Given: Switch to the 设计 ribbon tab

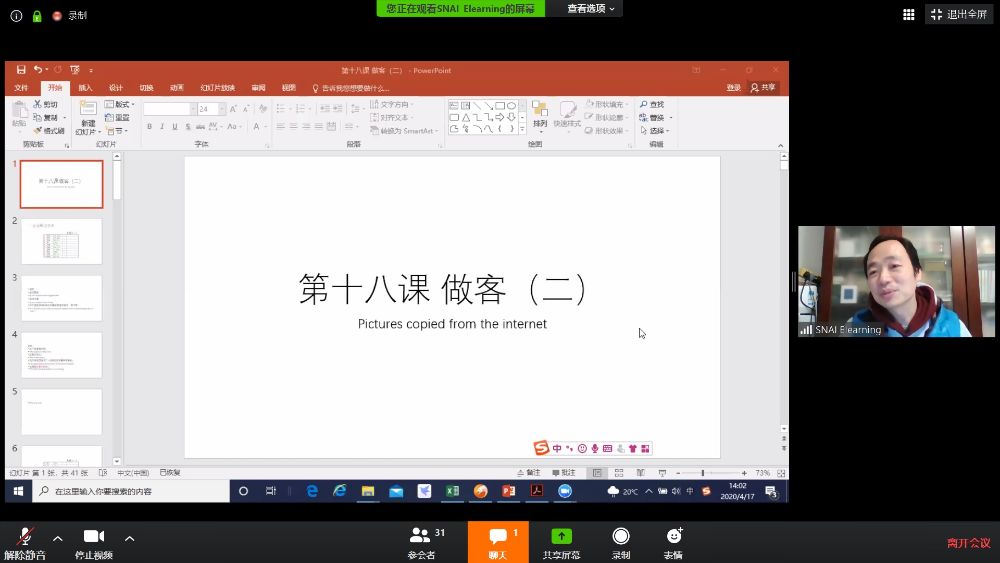Looking at the screenshot, I should pos(116,88).
